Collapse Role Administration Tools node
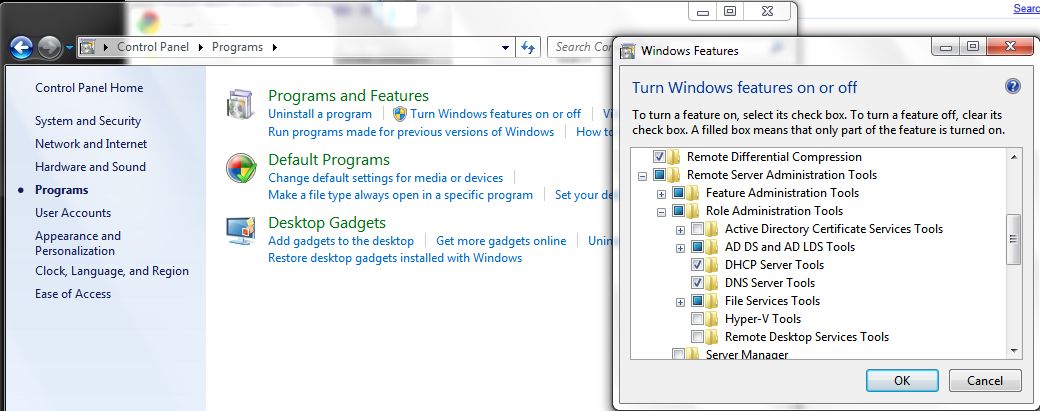The width and height of the screenshot is (1040, 411). point(661,212)
